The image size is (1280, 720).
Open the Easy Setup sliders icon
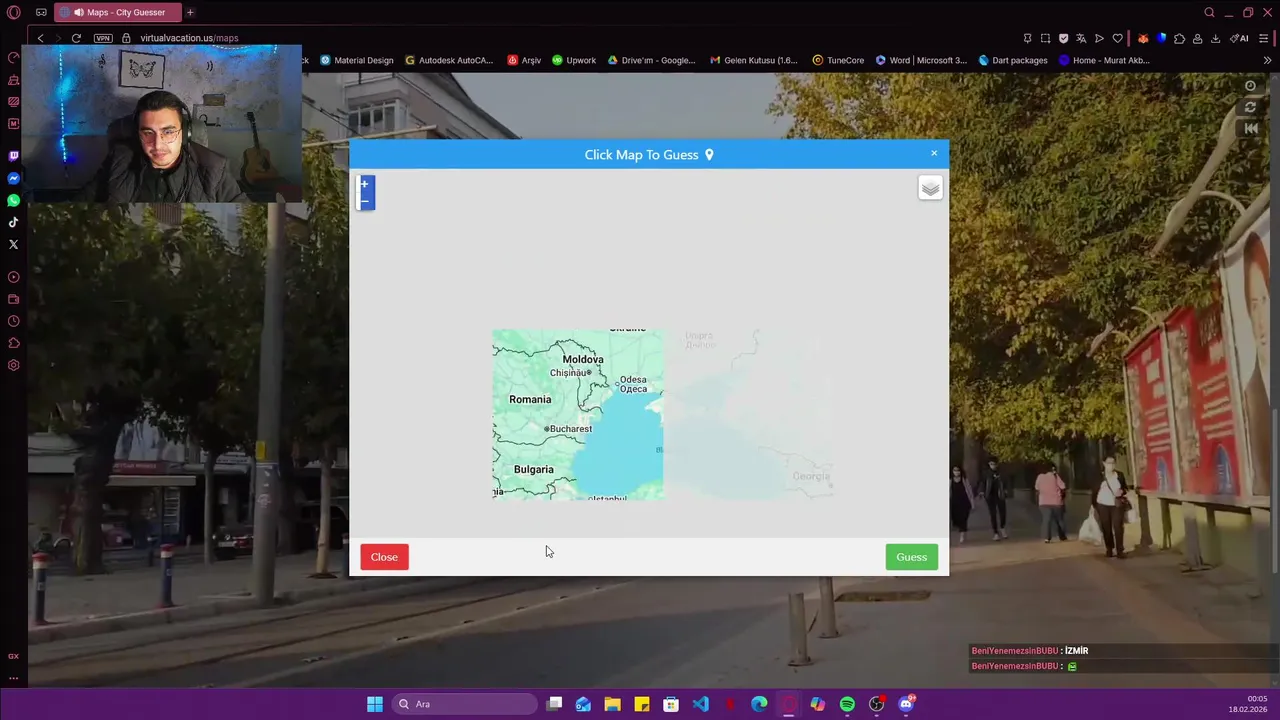point(1263,38)
